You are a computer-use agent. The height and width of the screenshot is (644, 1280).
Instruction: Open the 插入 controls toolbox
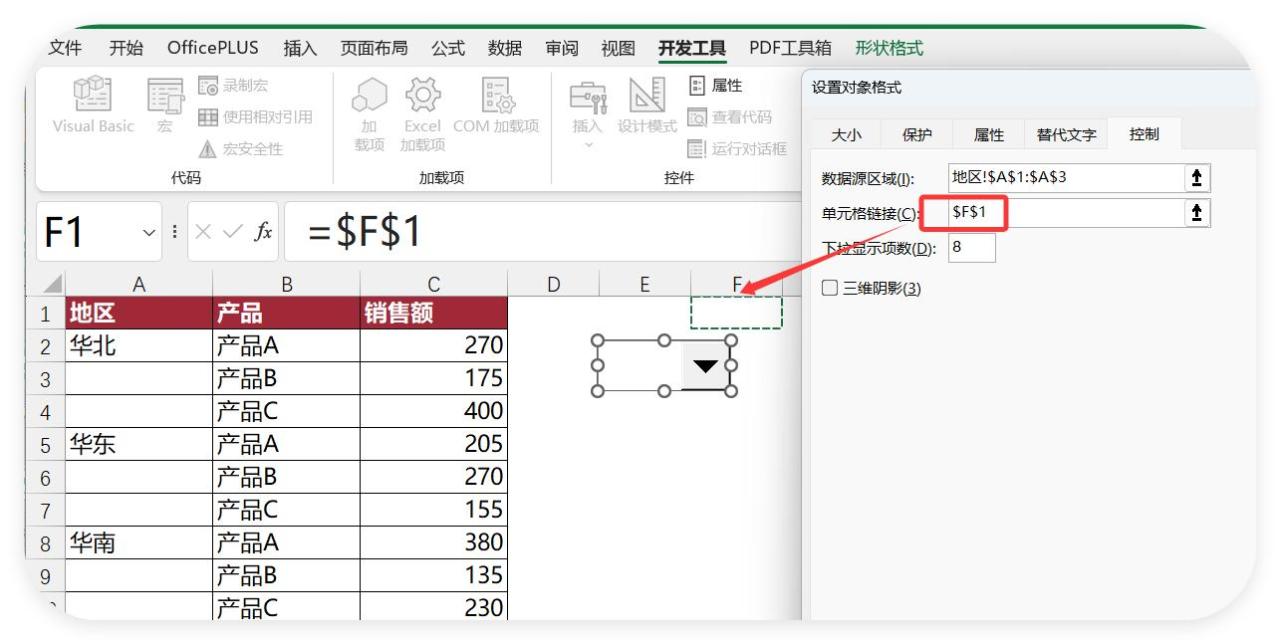[x=588, y=112]
